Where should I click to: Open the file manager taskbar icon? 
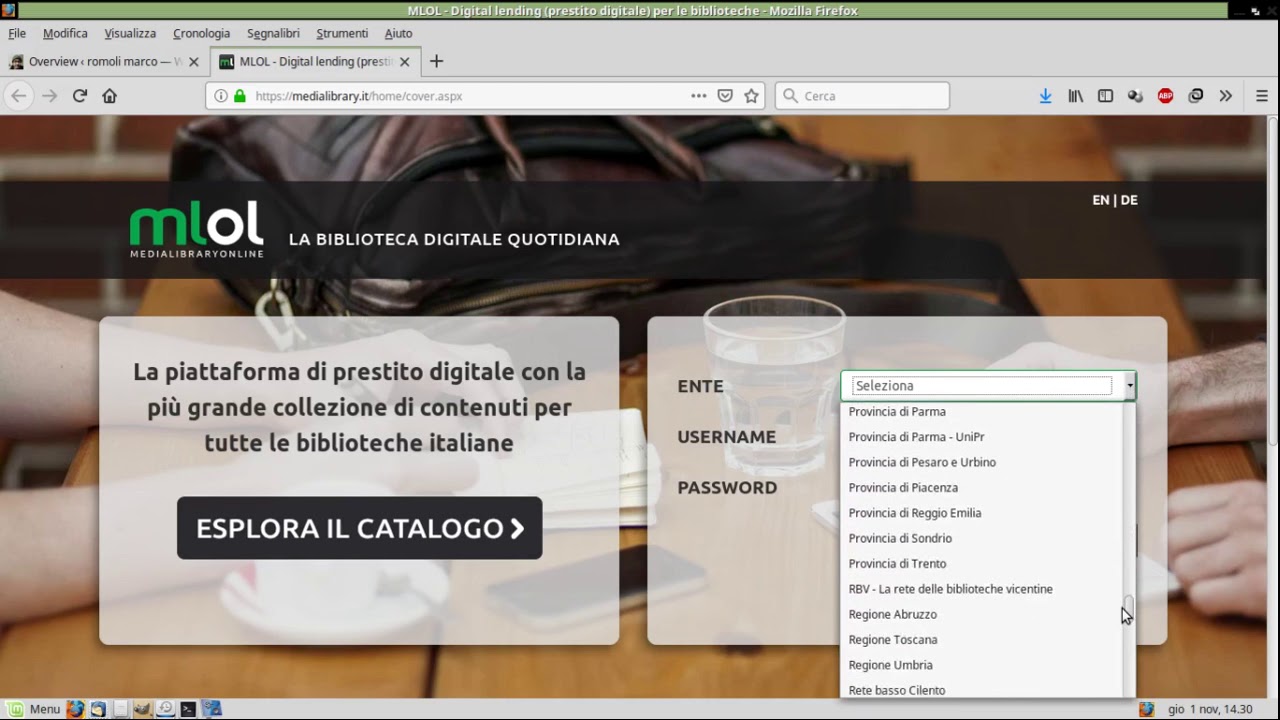click(x=120, y=709)
